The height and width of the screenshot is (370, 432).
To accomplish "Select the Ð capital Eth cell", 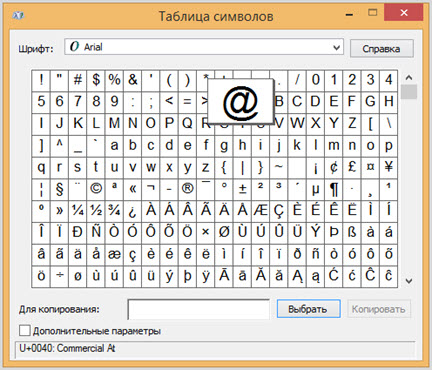I will [77, 232].
